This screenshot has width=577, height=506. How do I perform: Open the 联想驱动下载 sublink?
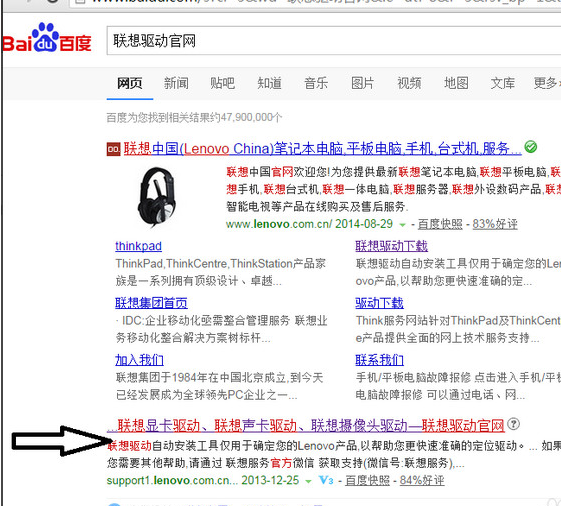(392, 246)
